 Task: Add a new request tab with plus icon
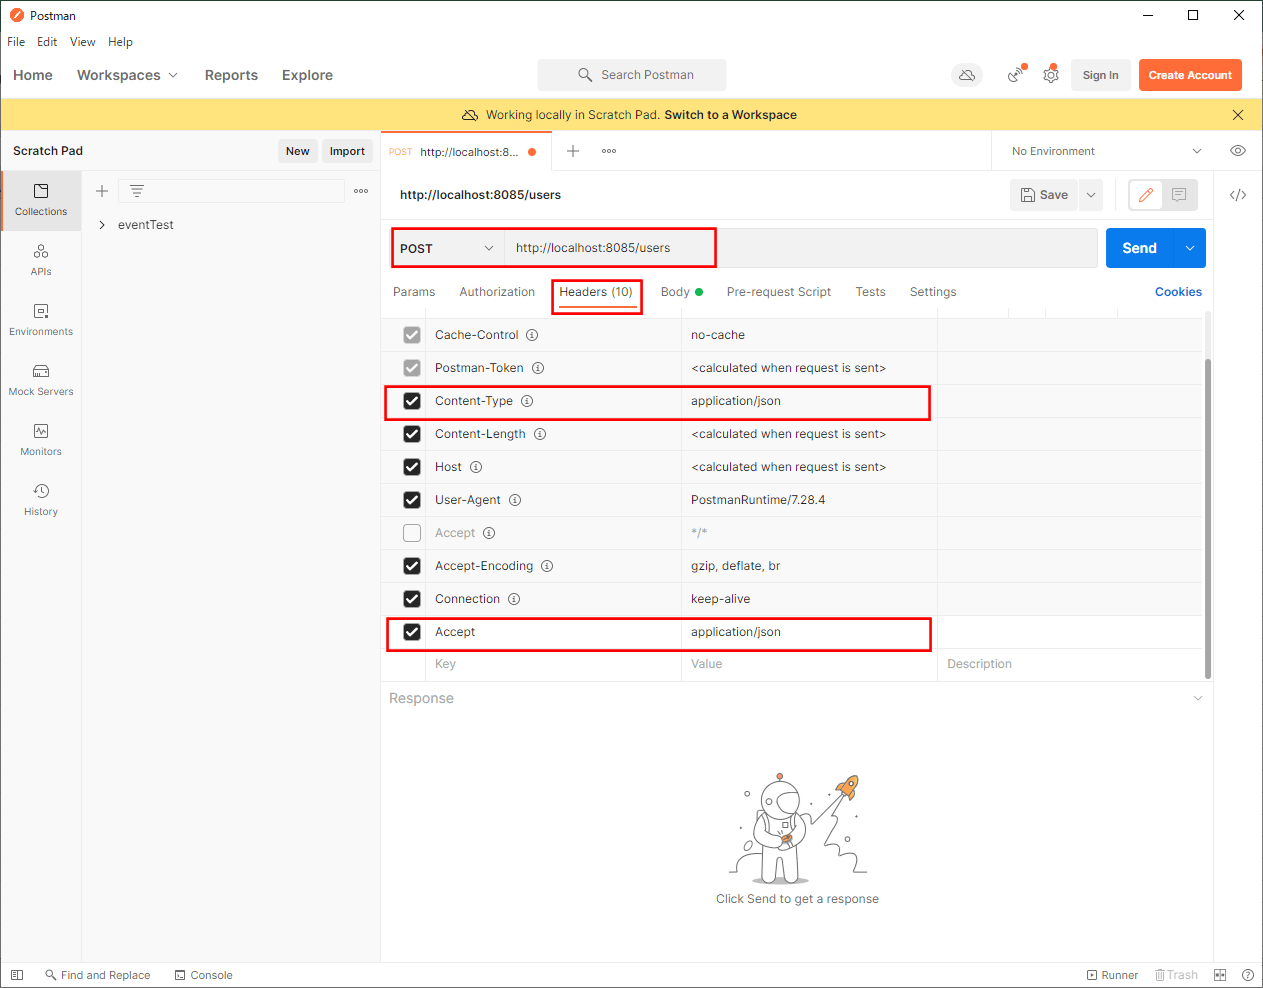[x=573, y=151]
